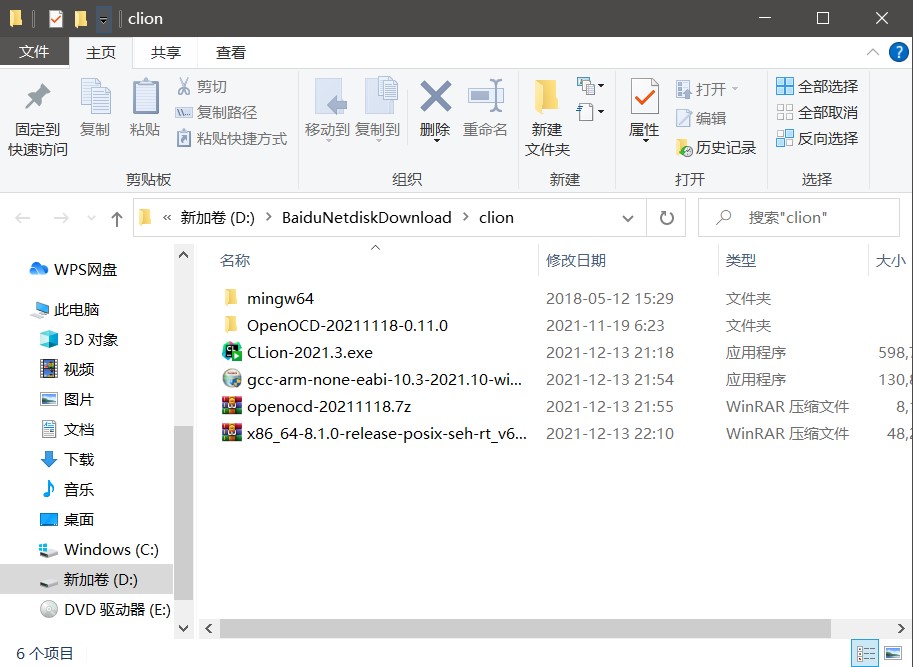
Task: Click the New folder icon in the title bar
Action: 80,19
